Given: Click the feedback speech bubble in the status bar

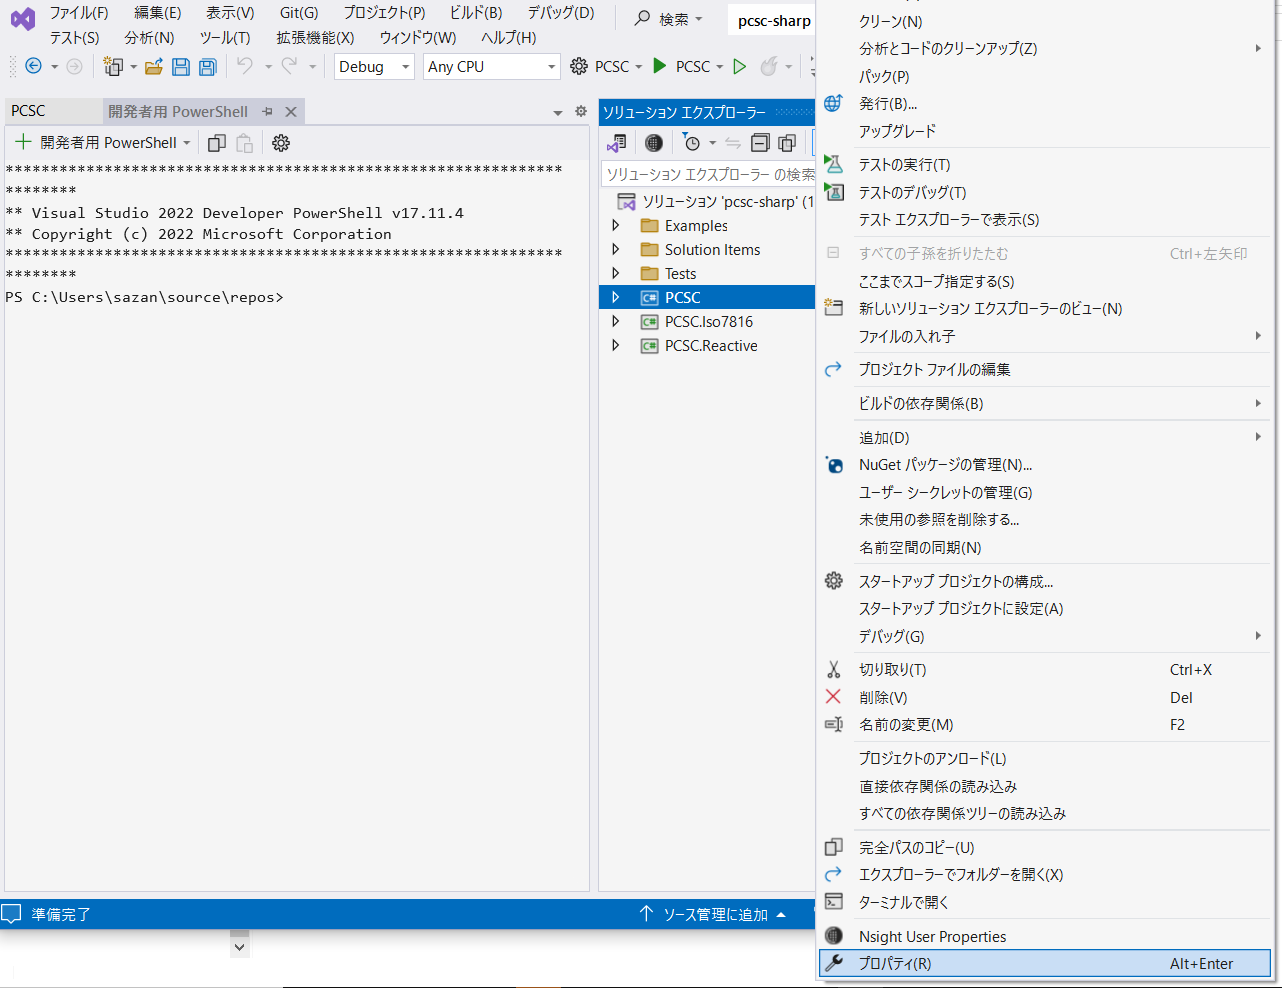Looking at the screenshot, I should tap(12, 913).
